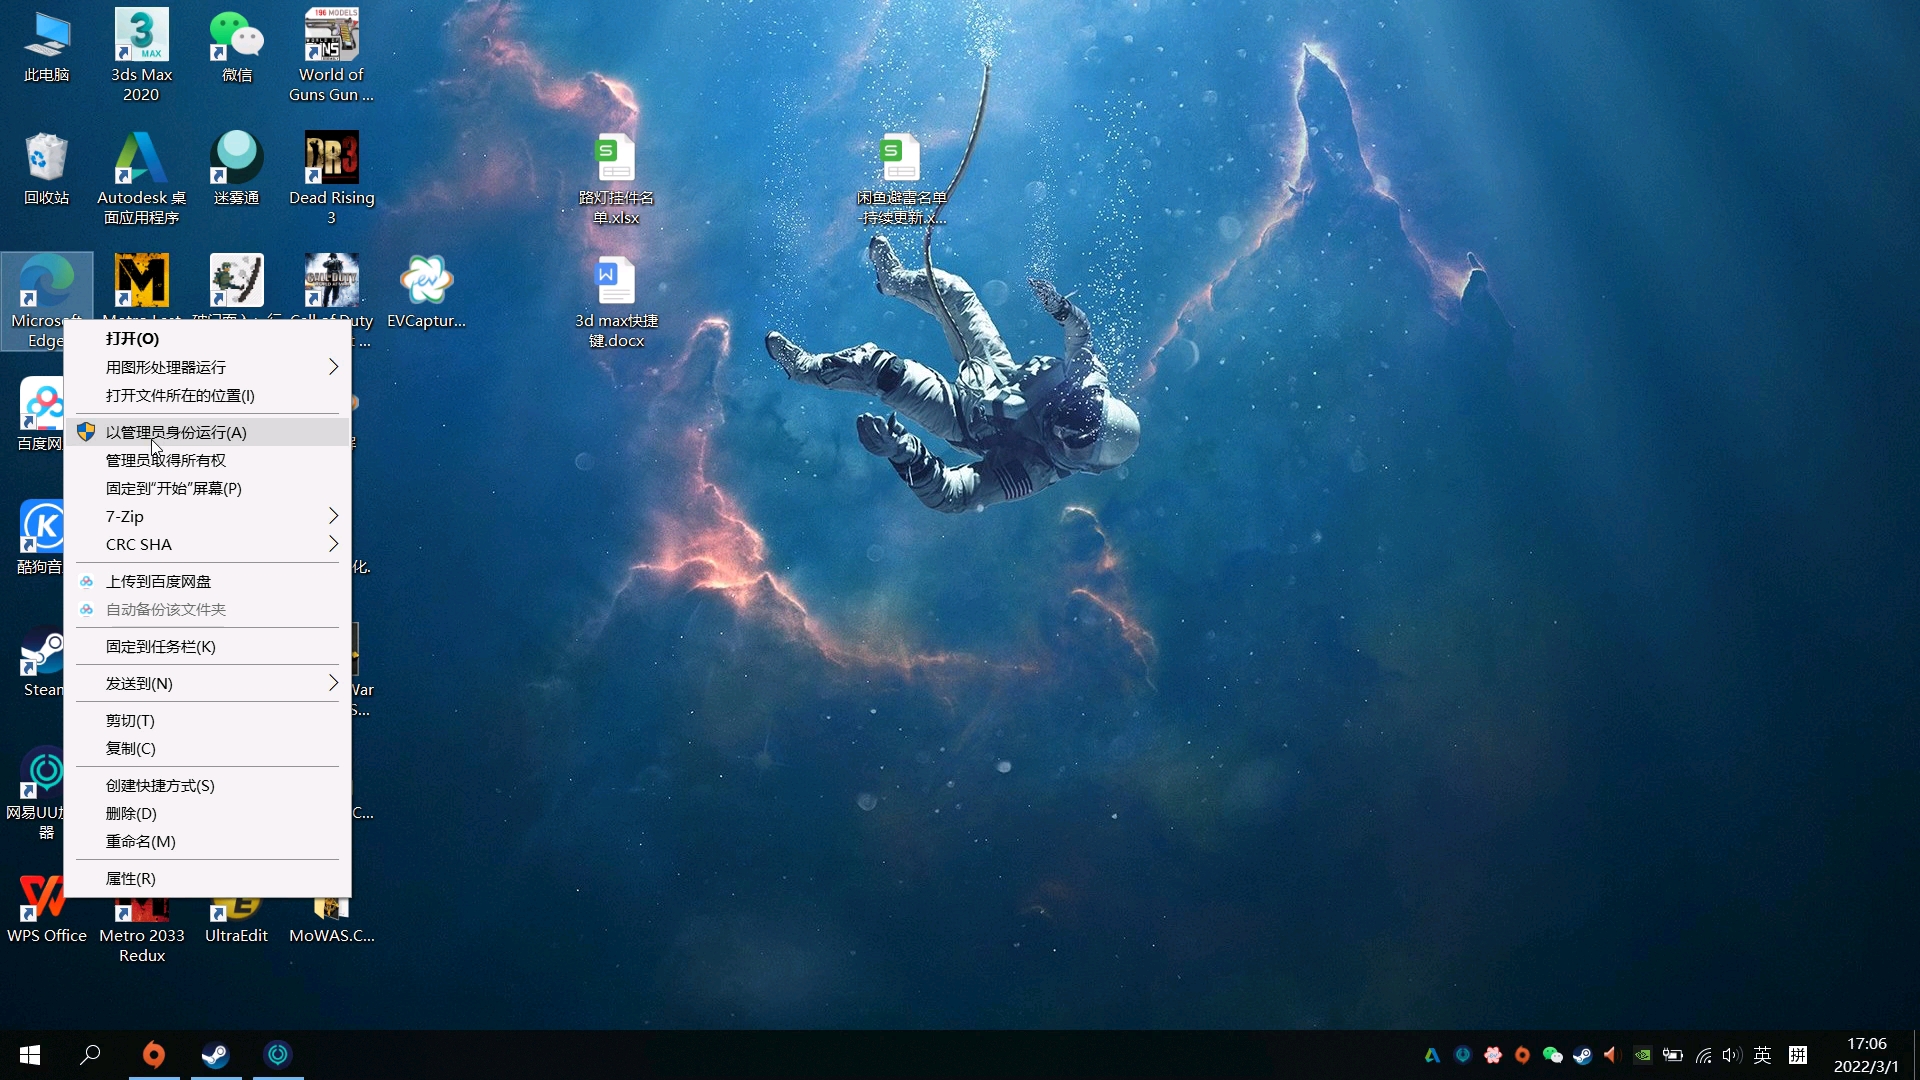The height and width of the screenshot is (1080, 1920).
Task: Open the Windows Start button
Action: pos(30,1054)
